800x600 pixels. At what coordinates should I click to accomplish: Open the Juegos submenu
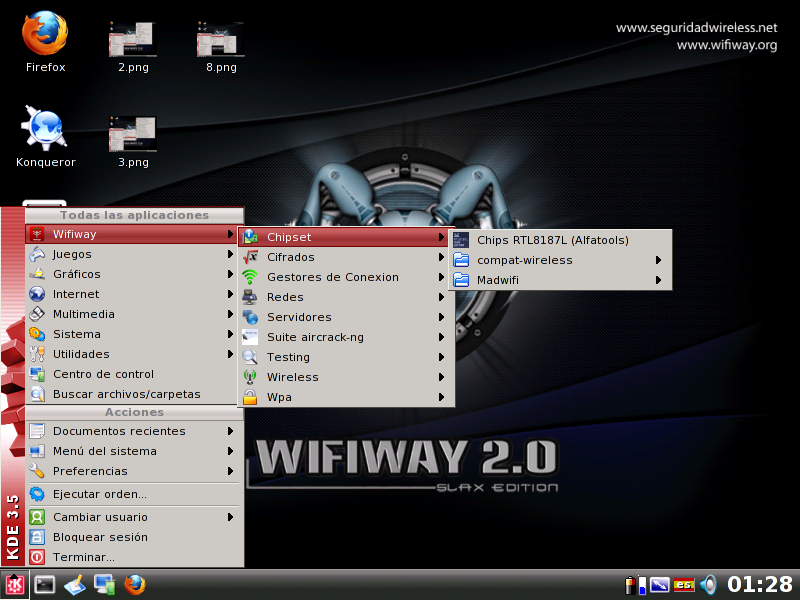click(132, 254)
